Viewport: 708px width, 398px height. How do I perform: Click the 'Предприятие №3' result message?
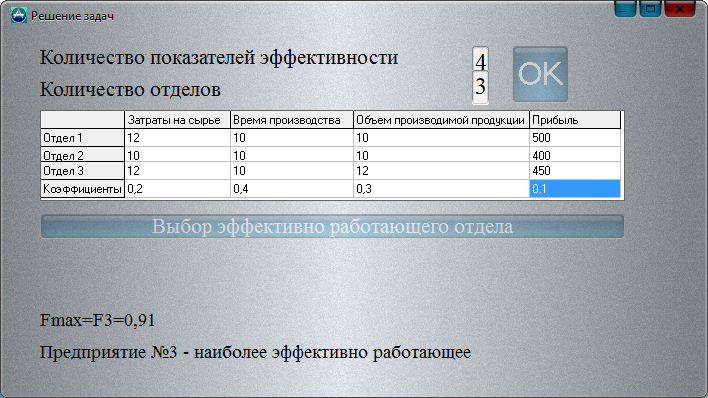[x=255, y=352]
